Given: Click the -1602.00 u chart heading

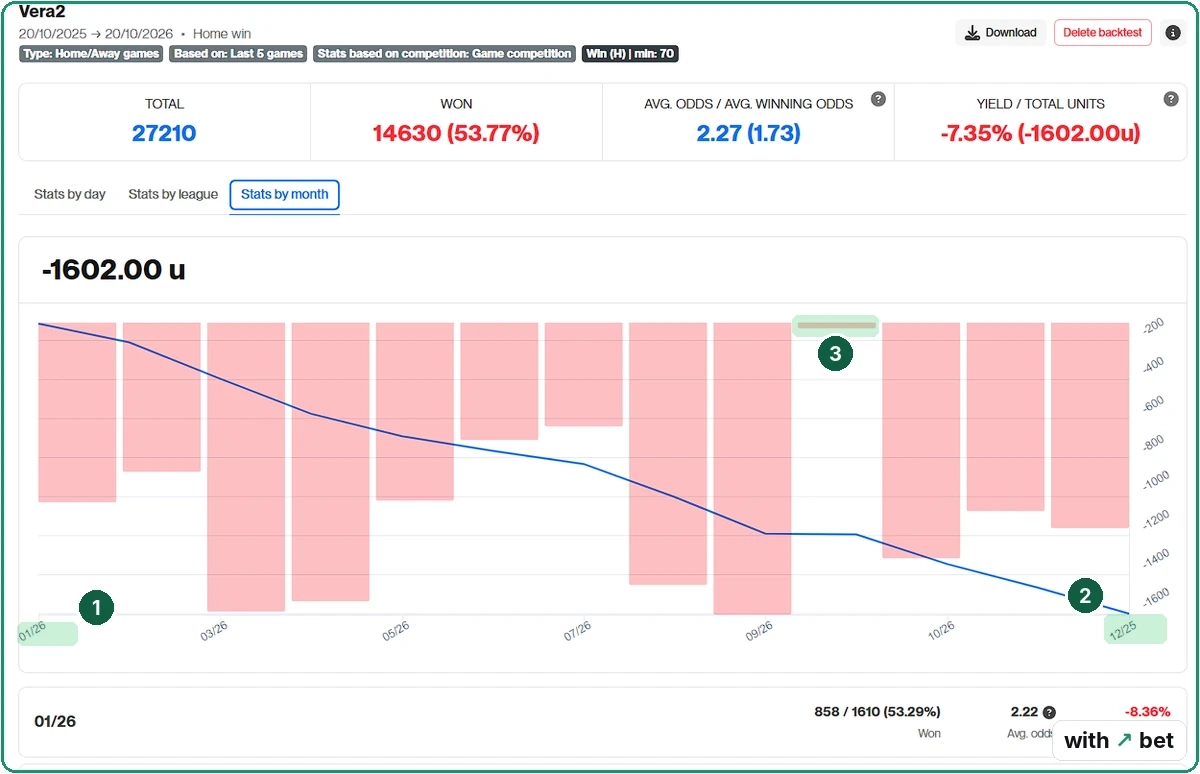Looking at the screenshot, I should pos(113,270).
